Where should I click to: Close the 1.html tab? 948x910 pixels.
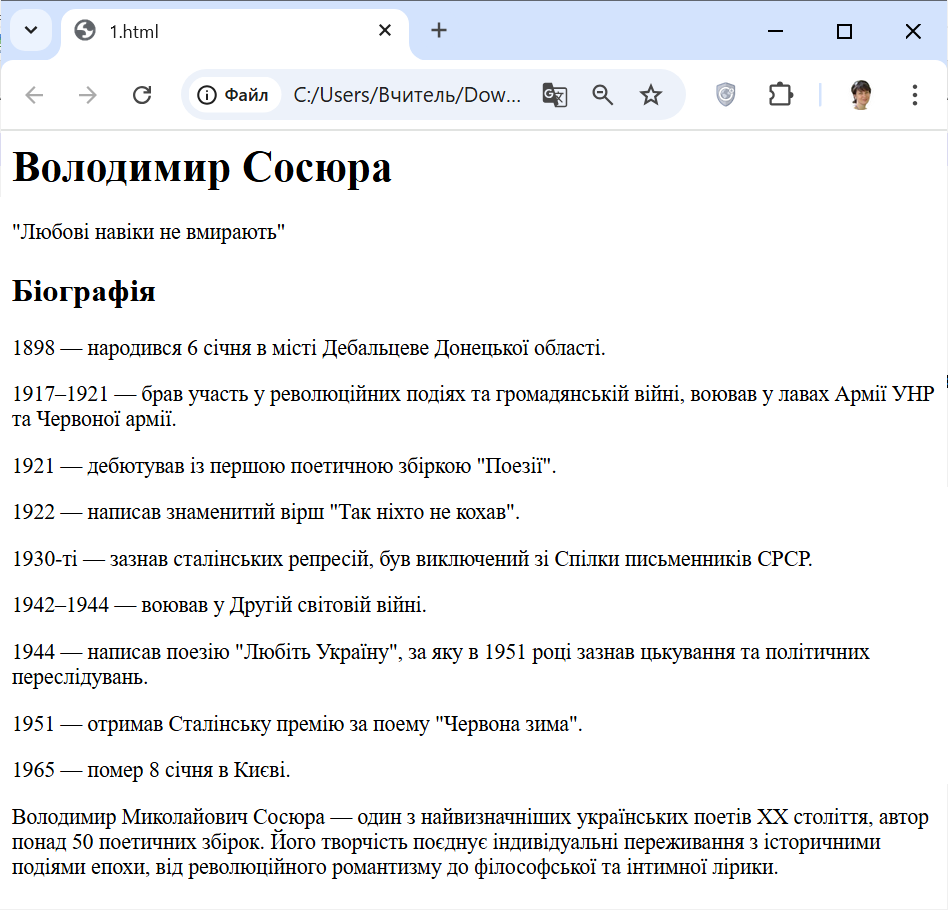pyautogui.click(x=385, y=31)
